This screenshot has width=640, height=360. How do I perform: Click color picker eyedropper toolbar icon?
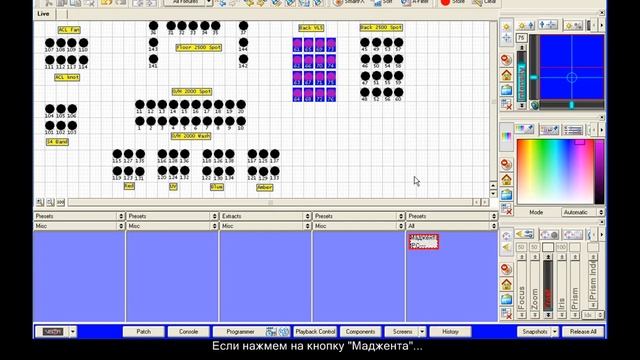(x=524, y=130)
